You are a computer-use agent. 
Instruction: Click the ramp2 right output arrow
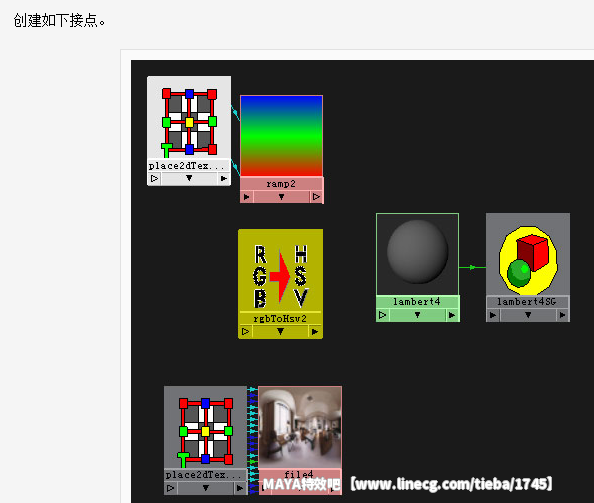[x=316, y=197]
